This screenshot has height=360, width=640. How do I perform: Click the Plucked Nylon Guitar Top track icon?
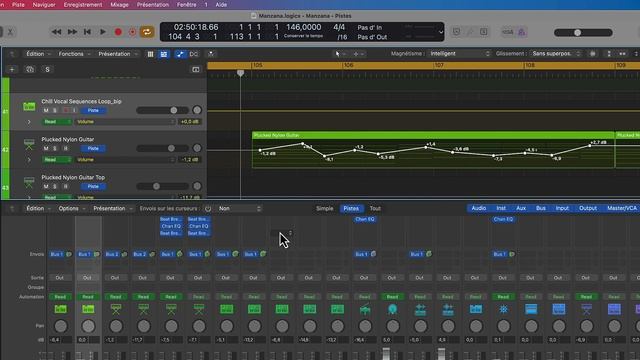tap(29, 182)
